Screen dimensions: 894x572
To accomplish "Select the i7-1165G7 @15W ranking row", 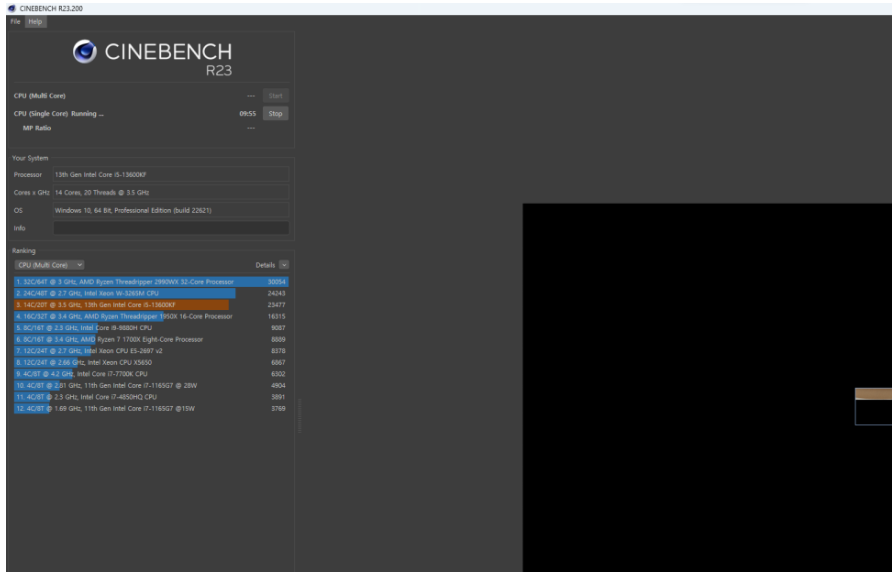I will point(151,408).
